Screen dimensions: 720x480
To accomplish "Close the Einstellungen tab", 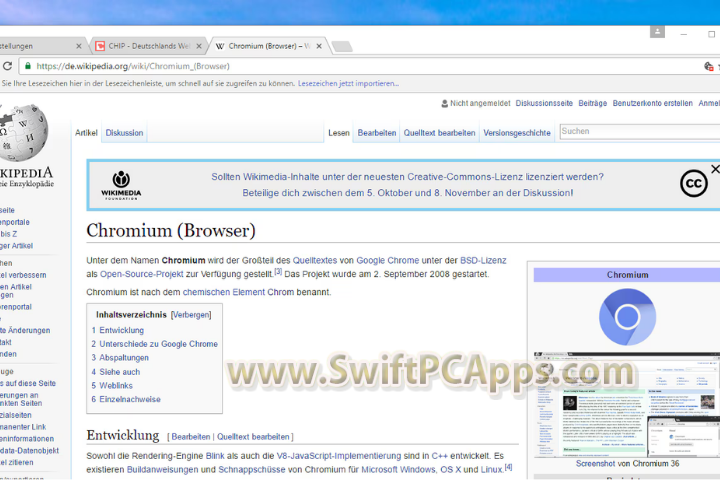I will pyautogui.click(x=79, y=46).
